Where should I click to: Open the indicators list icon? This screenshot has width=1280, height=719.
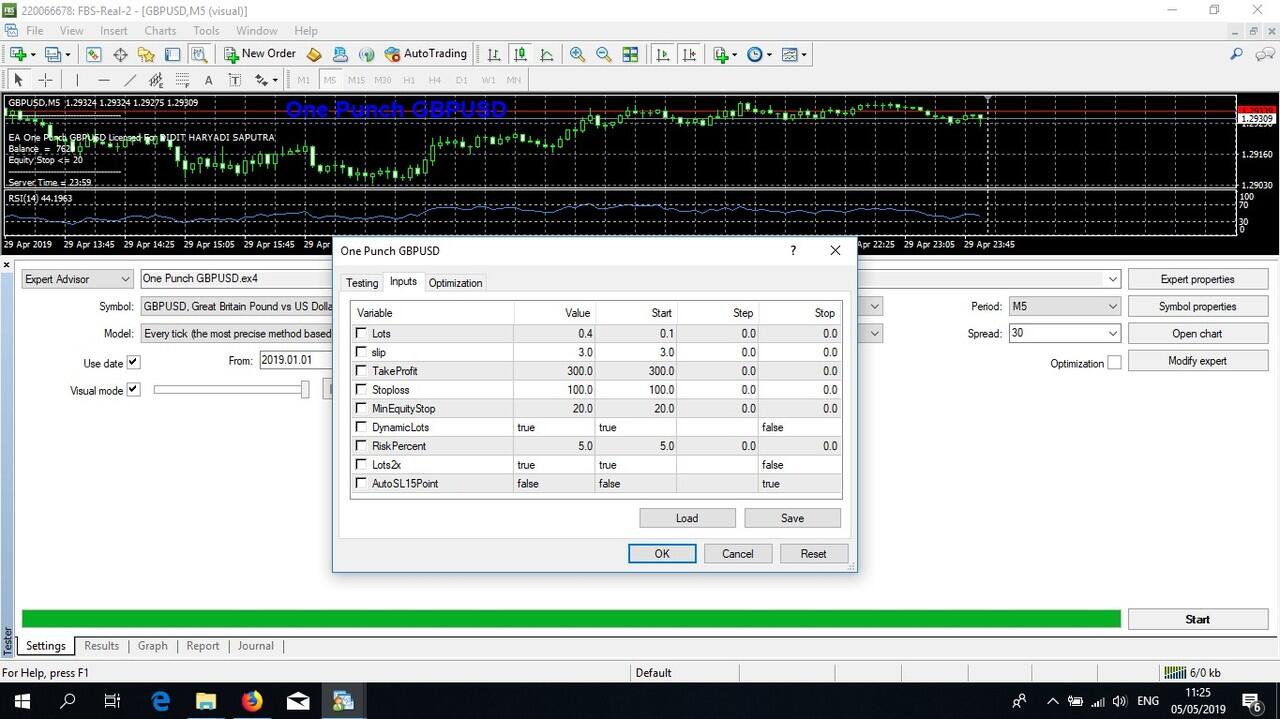coord(720,54)
